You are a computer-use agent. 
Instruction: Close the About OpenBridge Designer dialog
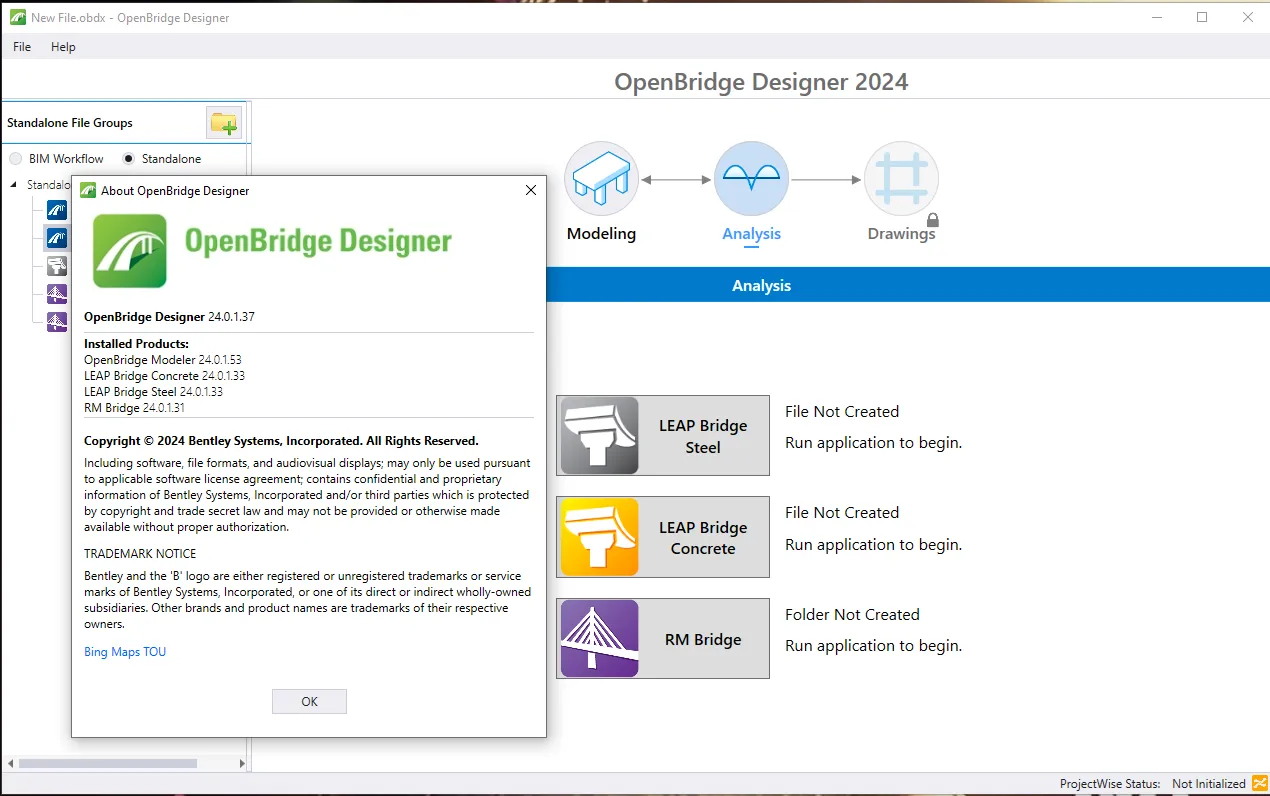click(531, 190)
